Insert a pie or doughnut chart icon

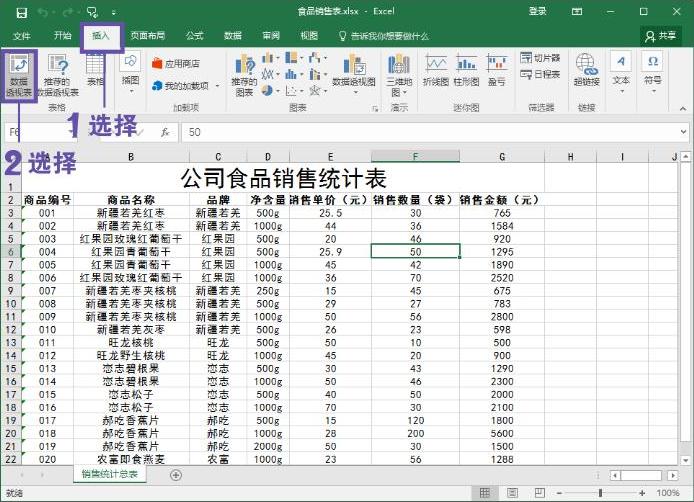[x=267, y=91]
